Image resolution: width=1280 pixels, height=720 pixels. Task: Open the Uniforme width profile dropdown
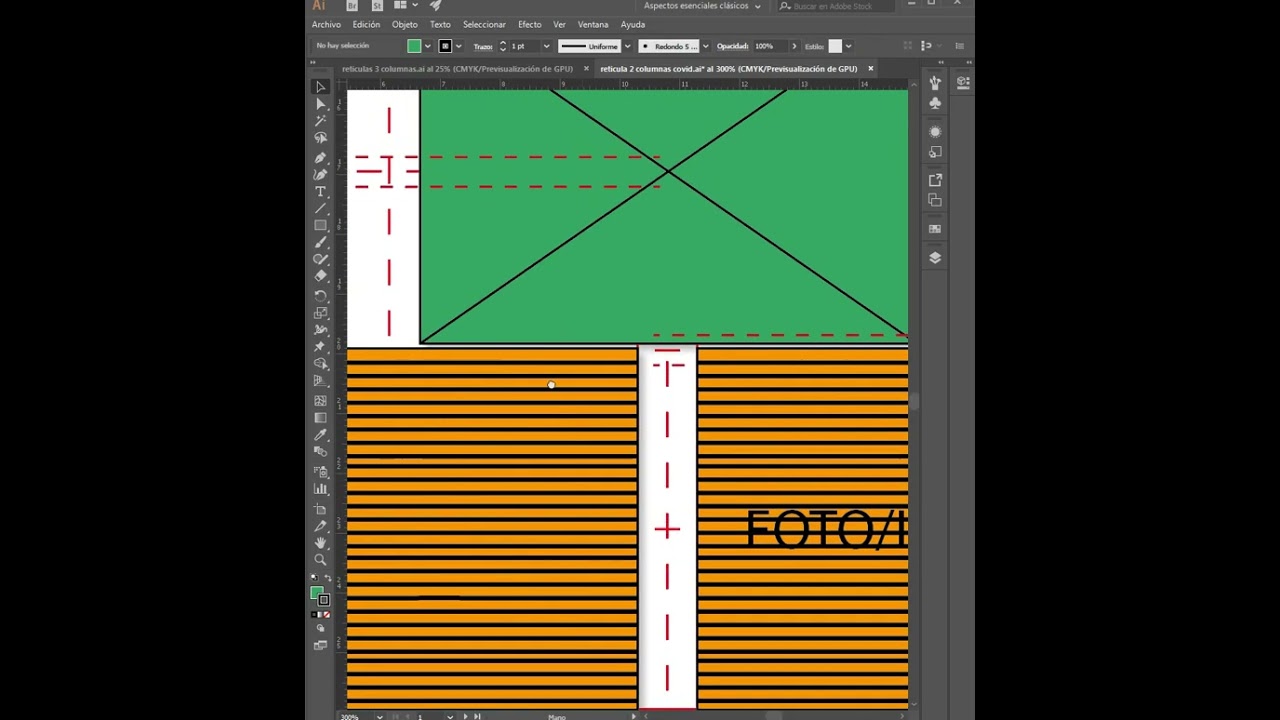coord(627,46)
